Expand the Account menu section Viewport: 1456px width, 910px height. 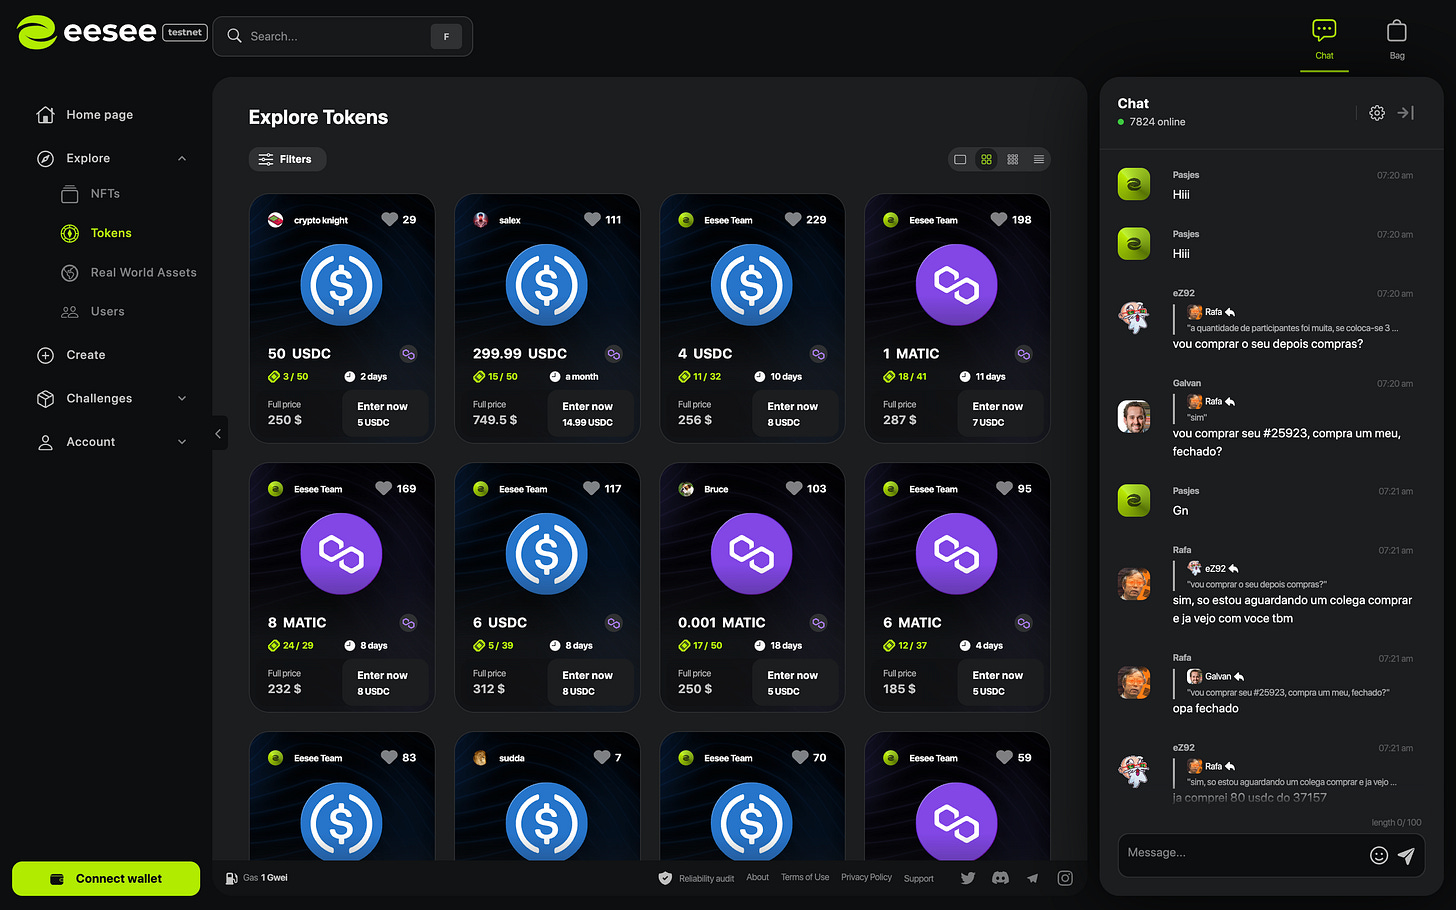pyautogui.click(x=182, y=442)
